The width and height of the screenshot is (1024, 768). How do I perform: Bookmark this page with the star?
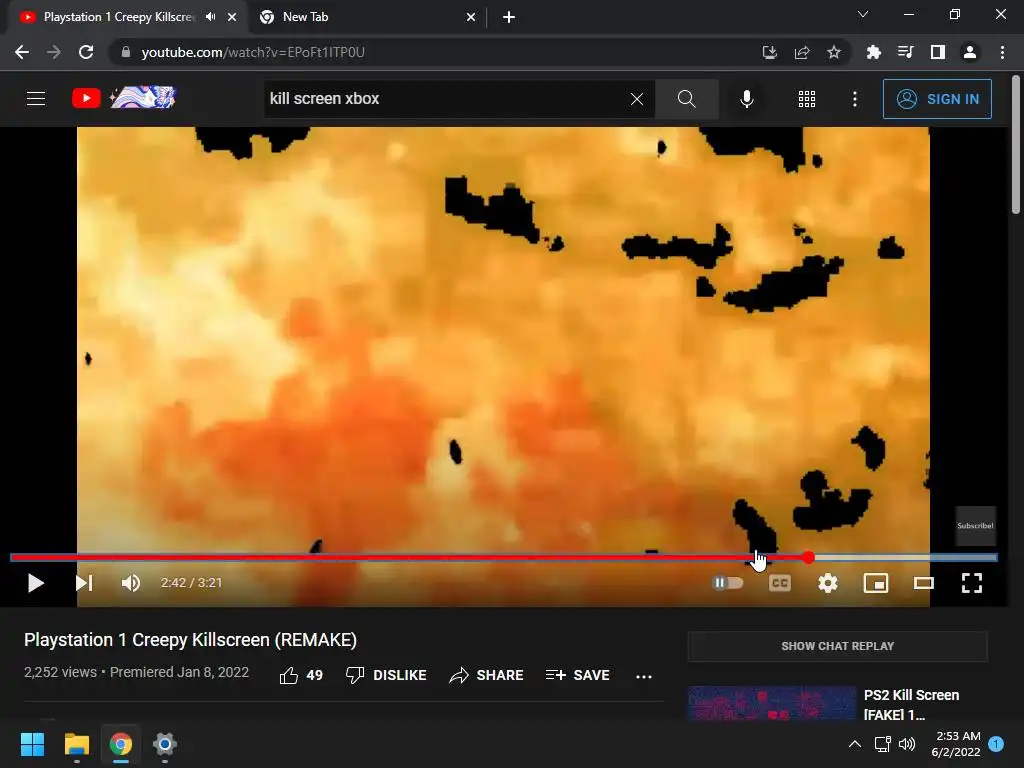(x=834, y=52)
